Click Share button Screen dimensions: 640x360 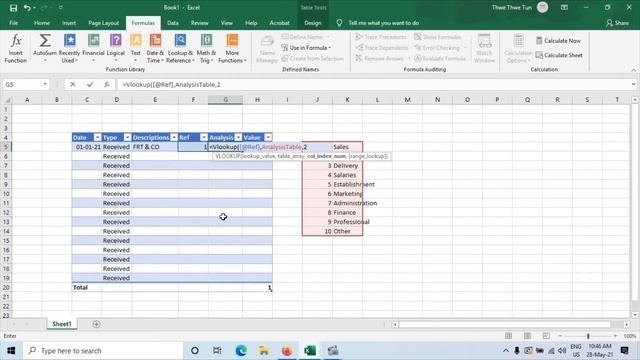tap(617, 23)
